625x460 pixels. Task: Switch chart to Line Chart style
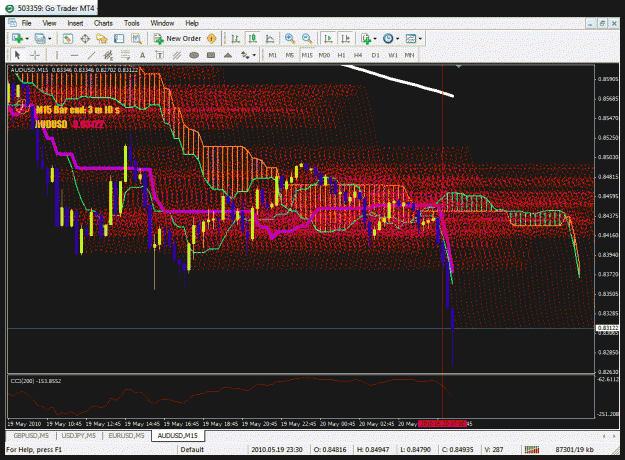point(270,39)
